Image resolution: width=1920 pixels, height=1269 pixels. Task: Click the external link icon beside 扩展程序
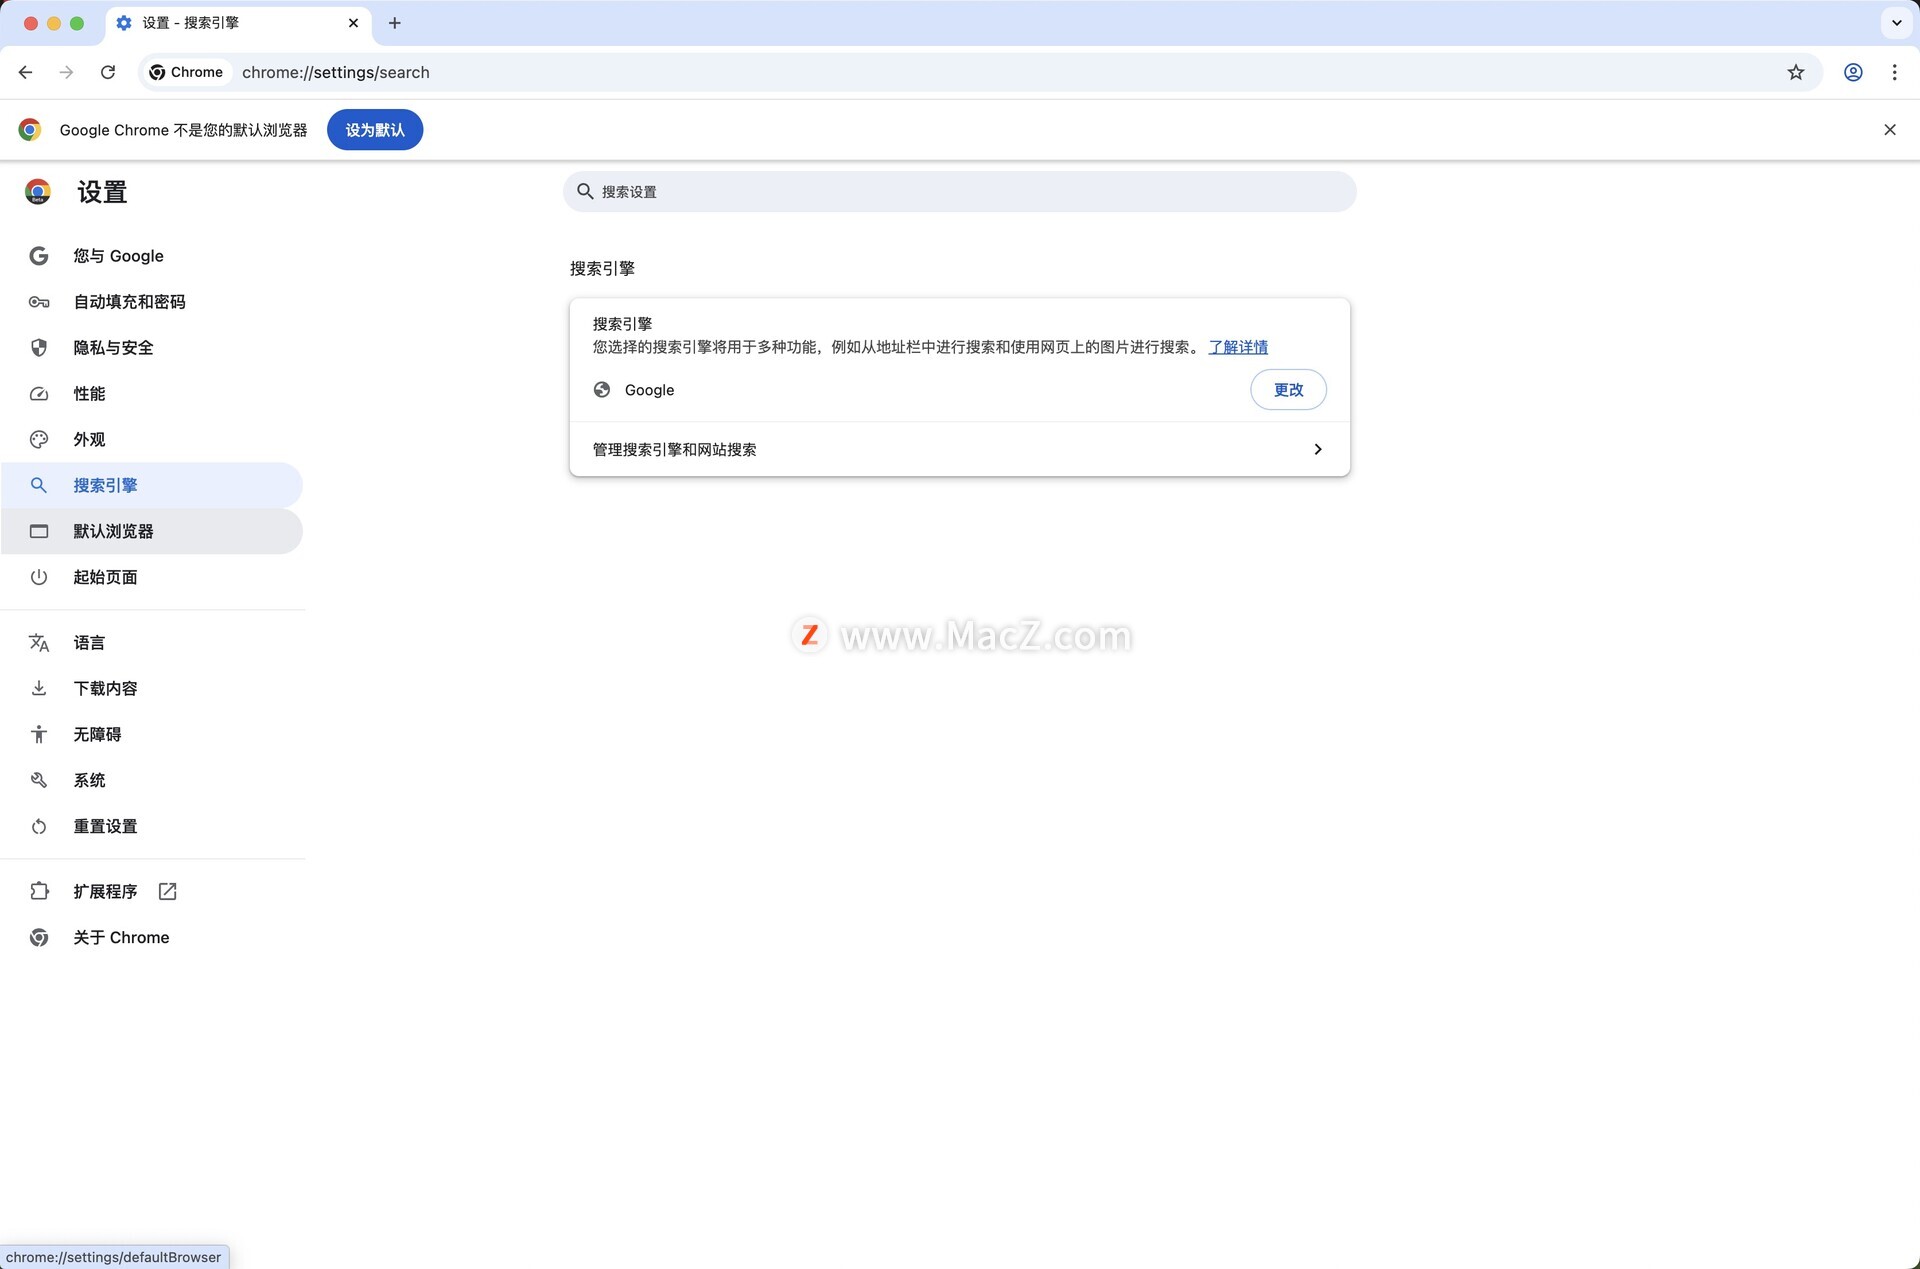168,891
